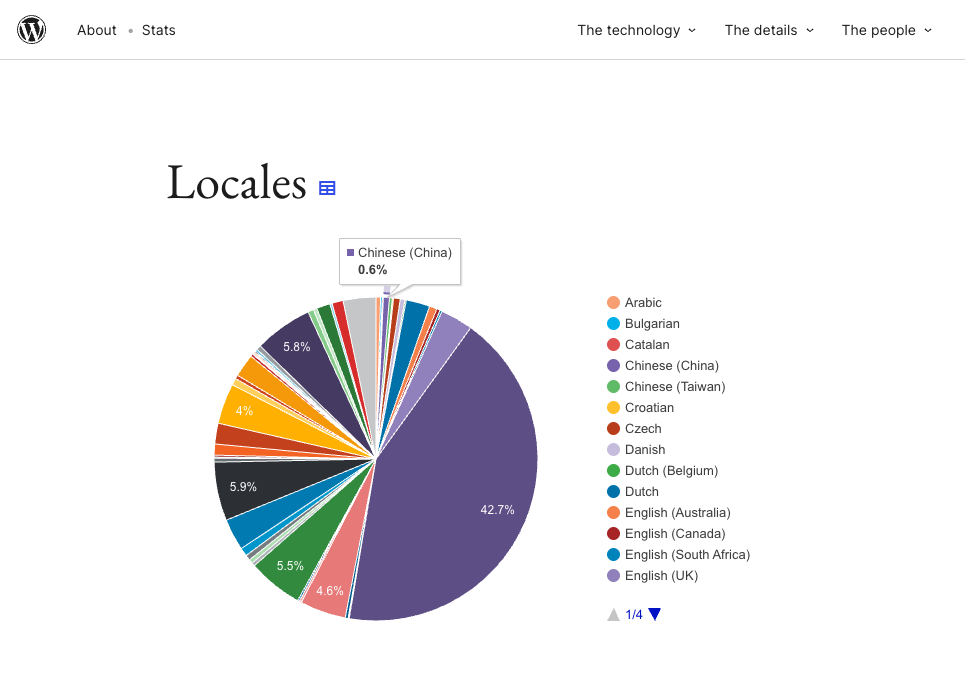Click the Arabic legend color dot

[x=614, y=303]
